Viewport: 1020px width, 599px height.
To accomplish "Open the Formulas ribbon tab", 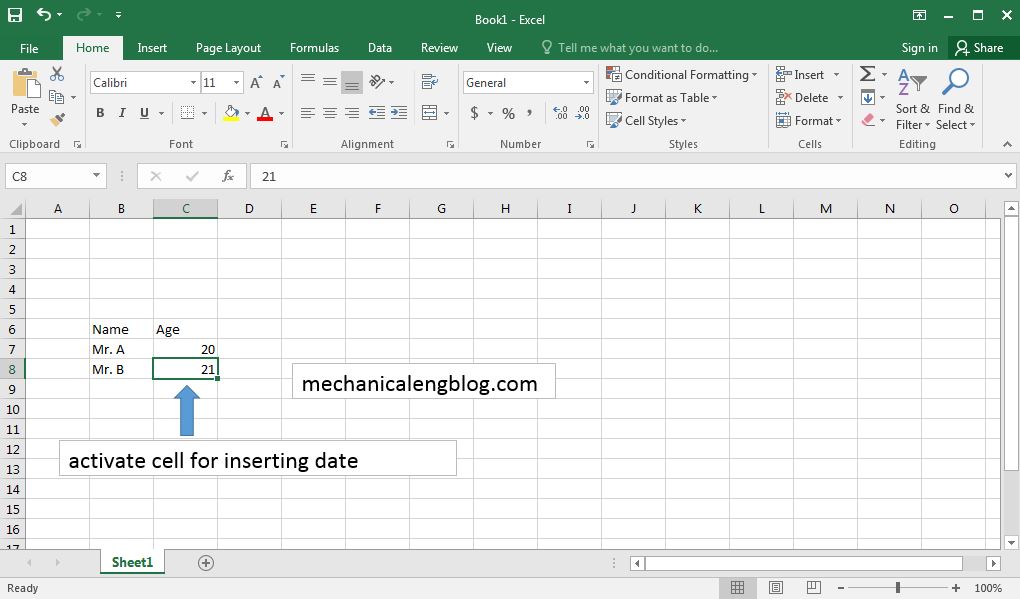I will click(x=314, y=47).
